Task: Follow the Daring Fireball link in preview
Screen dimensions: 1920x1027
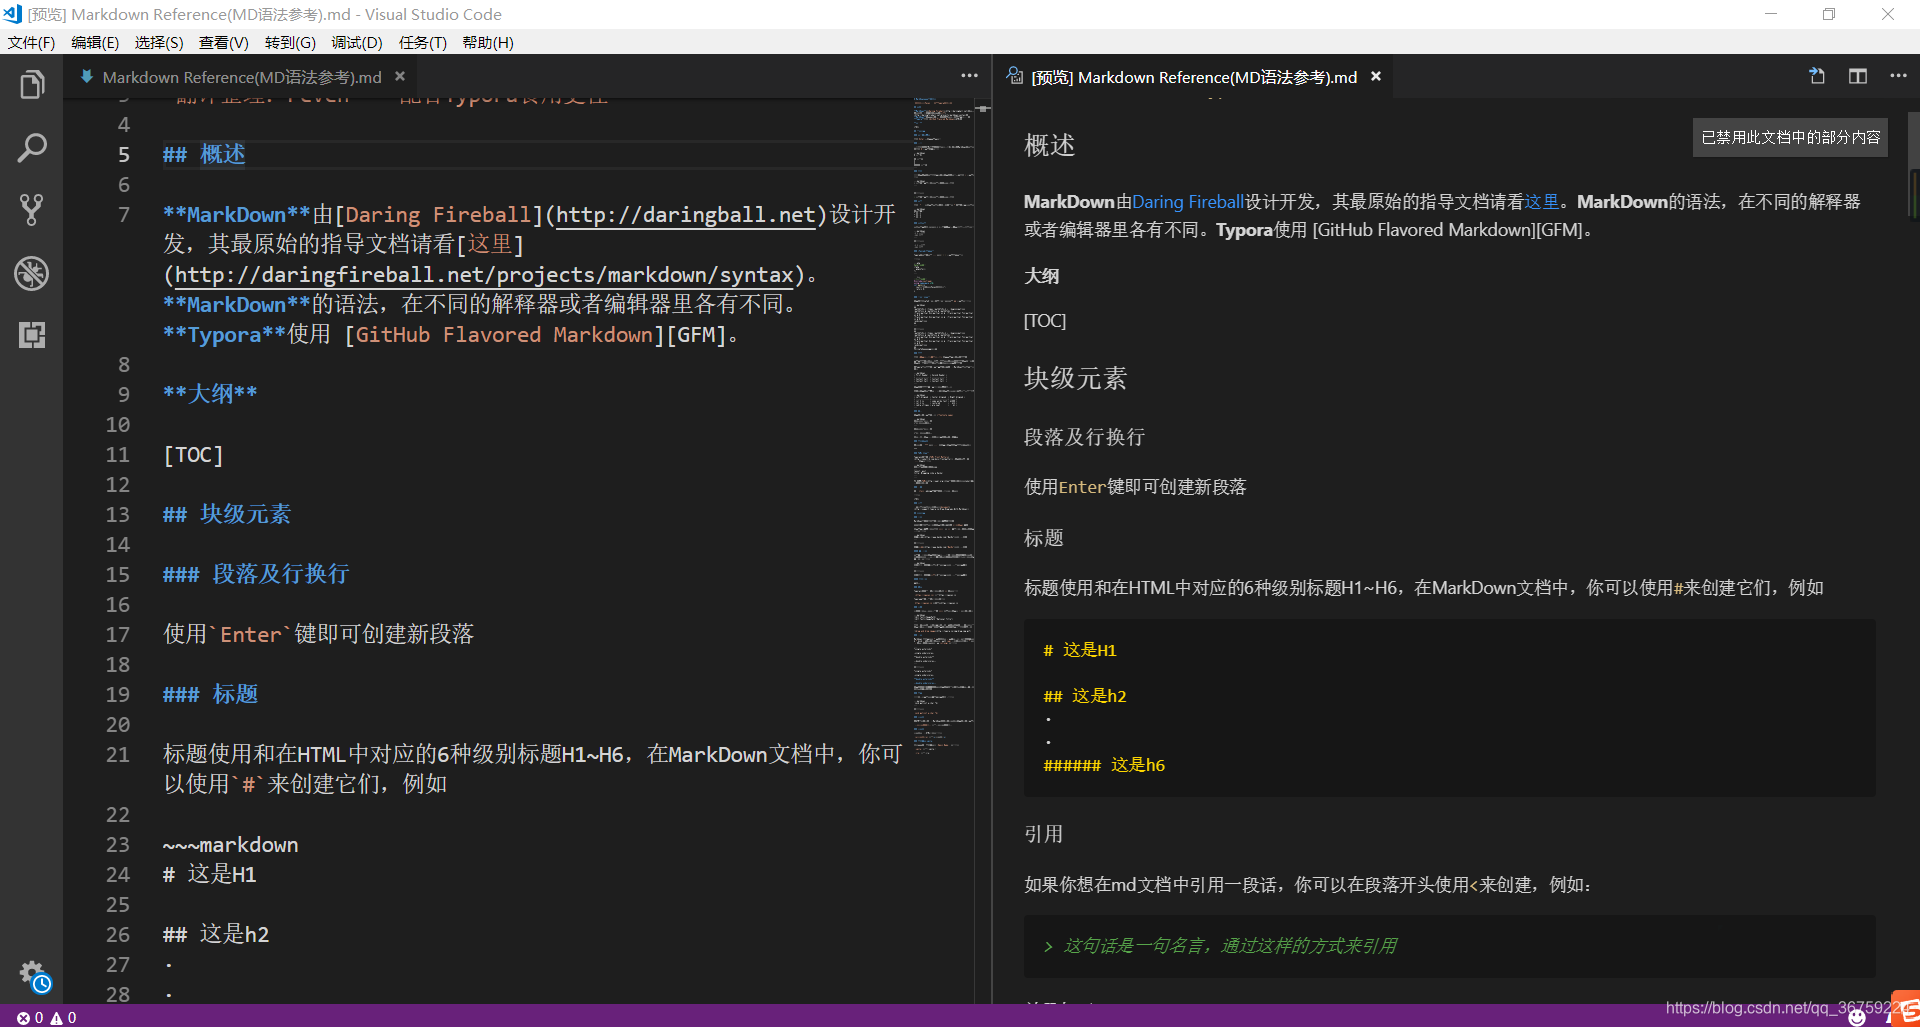Action: (1188, 202)
